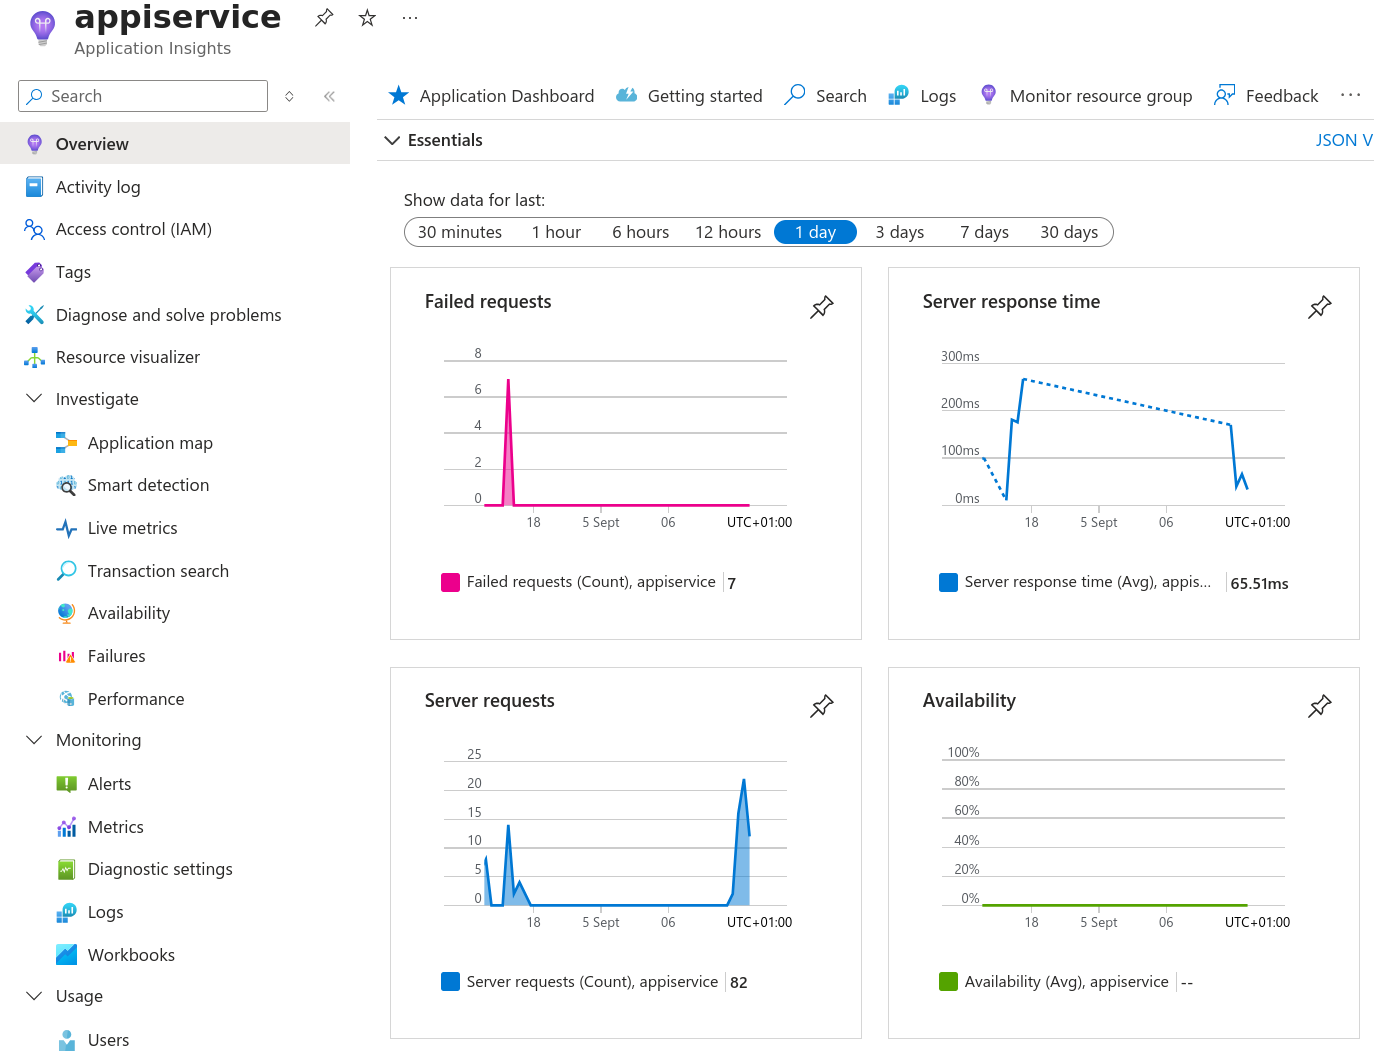Open Live metrics
The image size is (1374, 1059).
130,528
